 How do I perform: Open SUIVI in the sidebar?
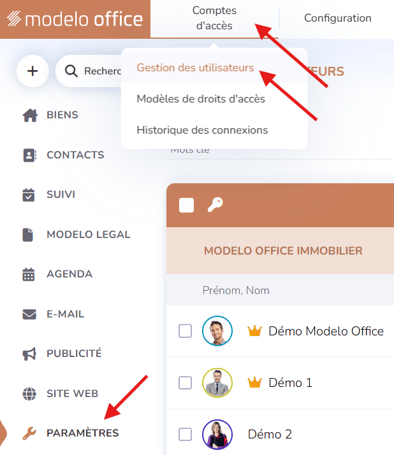[61, 194]
